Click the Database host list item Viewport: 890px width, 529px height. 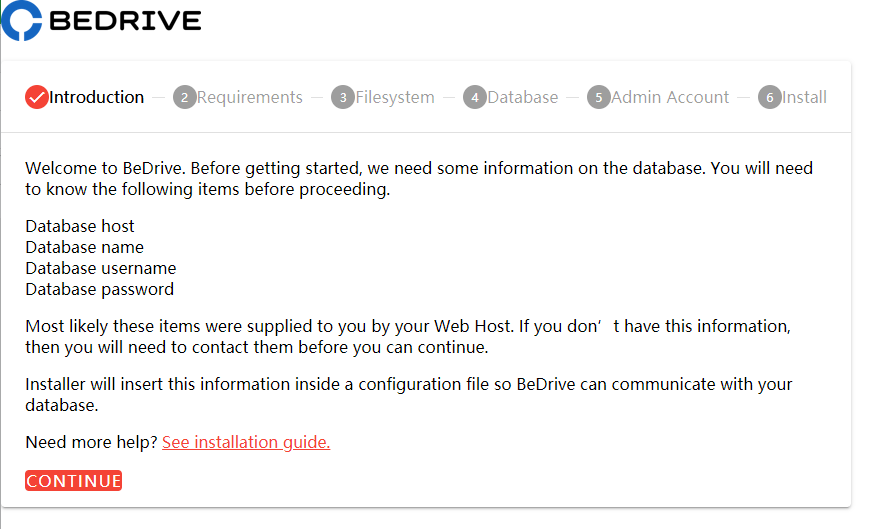pos(80,226)
